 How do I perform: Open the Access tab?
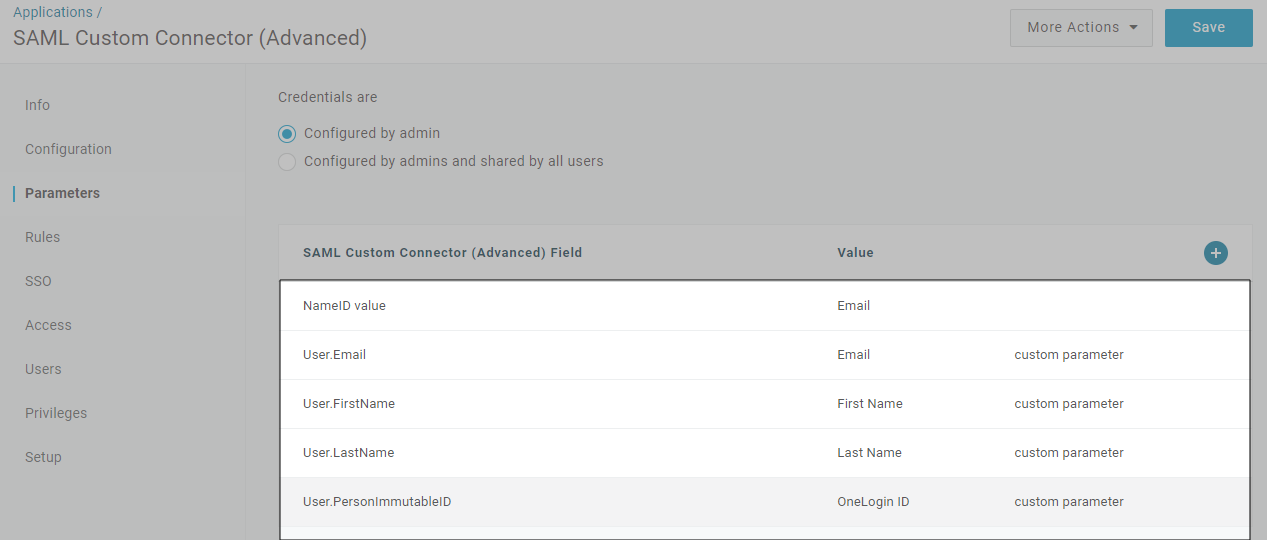tap(48, 325)
